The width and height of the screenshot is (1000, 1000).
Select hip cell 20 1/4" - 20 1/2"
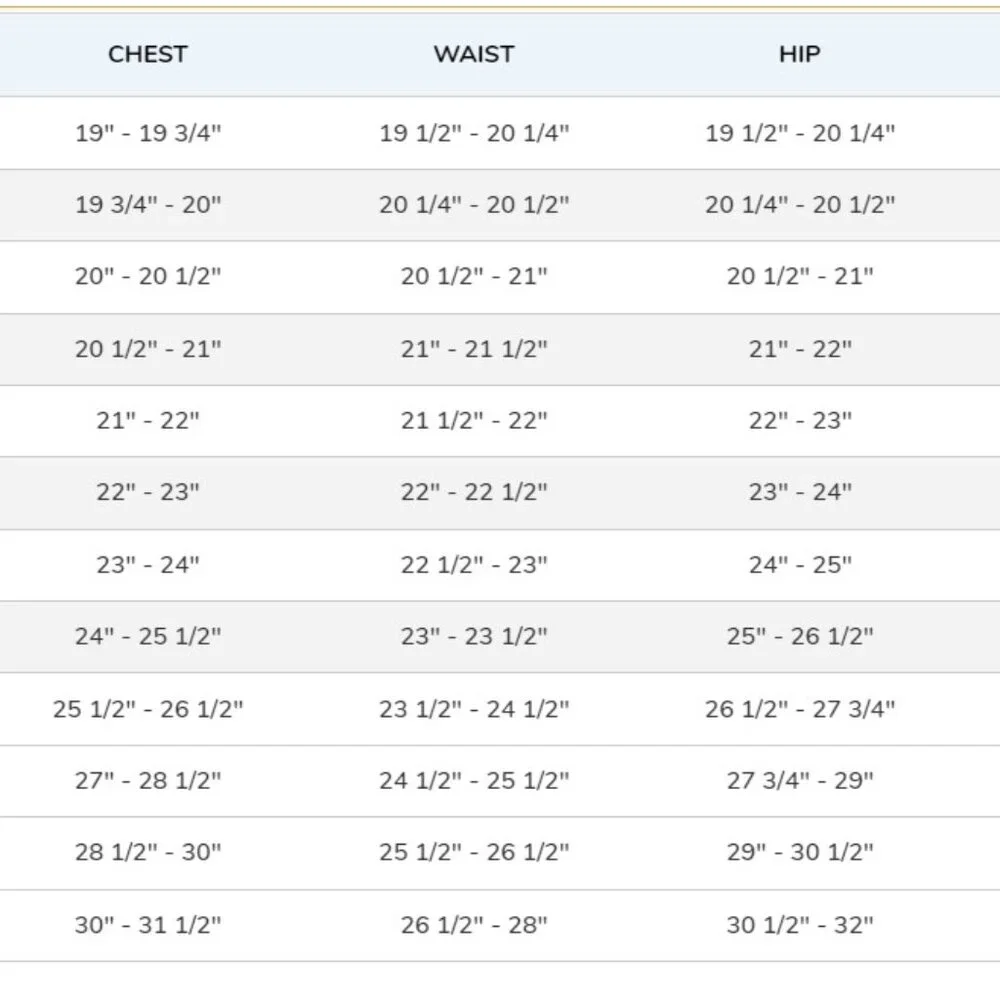[x=800, y=205]
